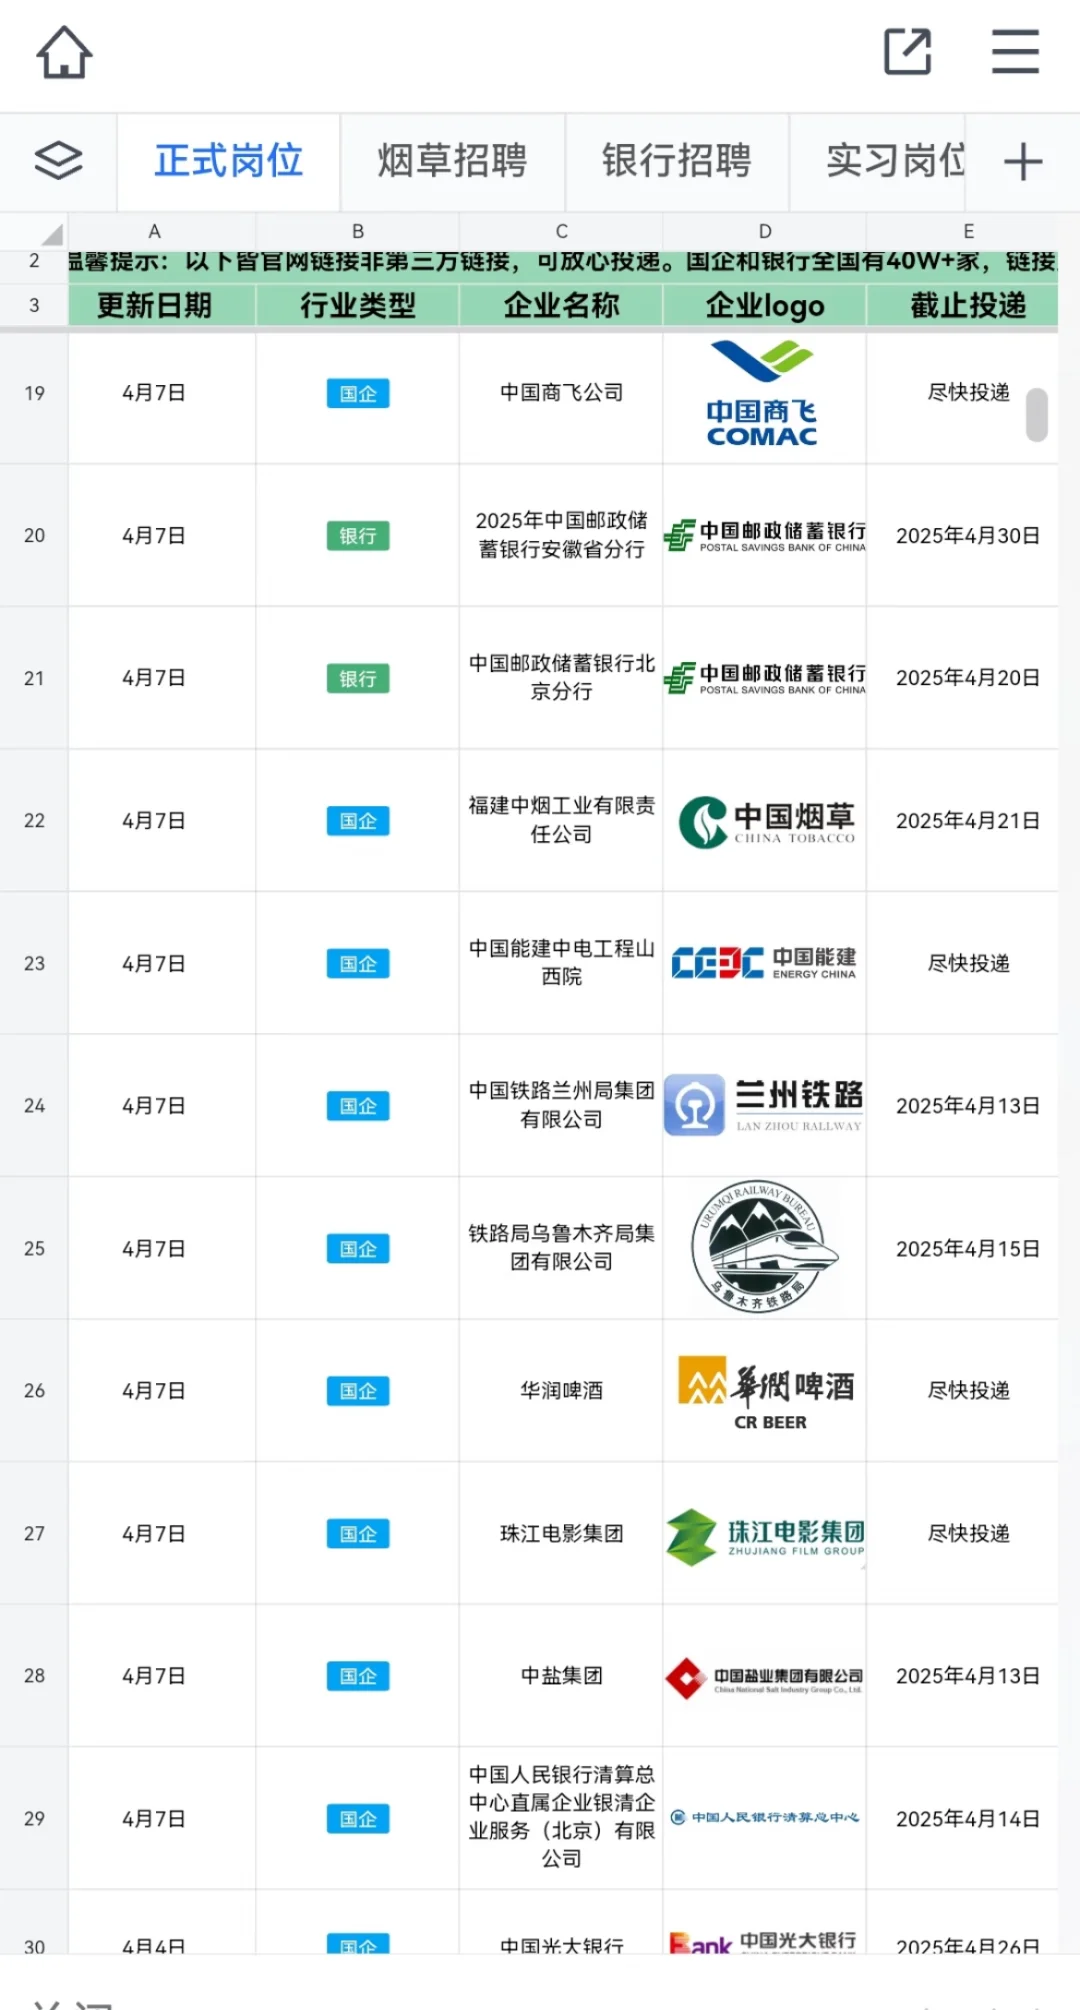Click 企业logo header cell
The width and height of the screenshot is (1080, 2010).
(x=765, y=305)
